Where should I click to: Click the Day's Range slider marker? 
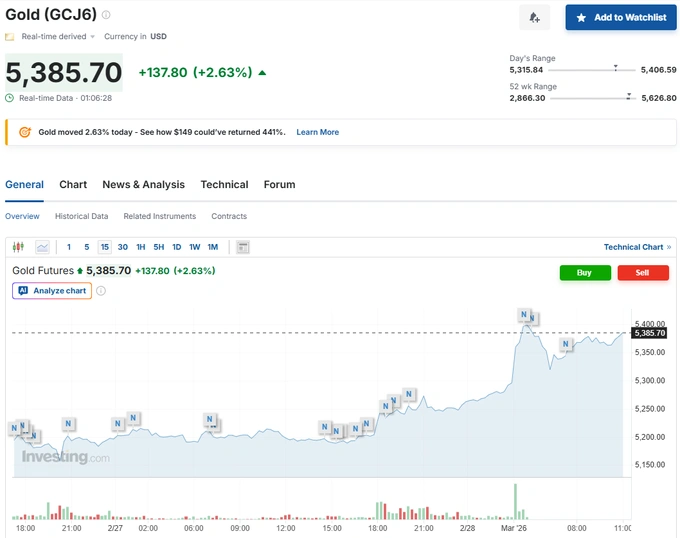point(615,70)
